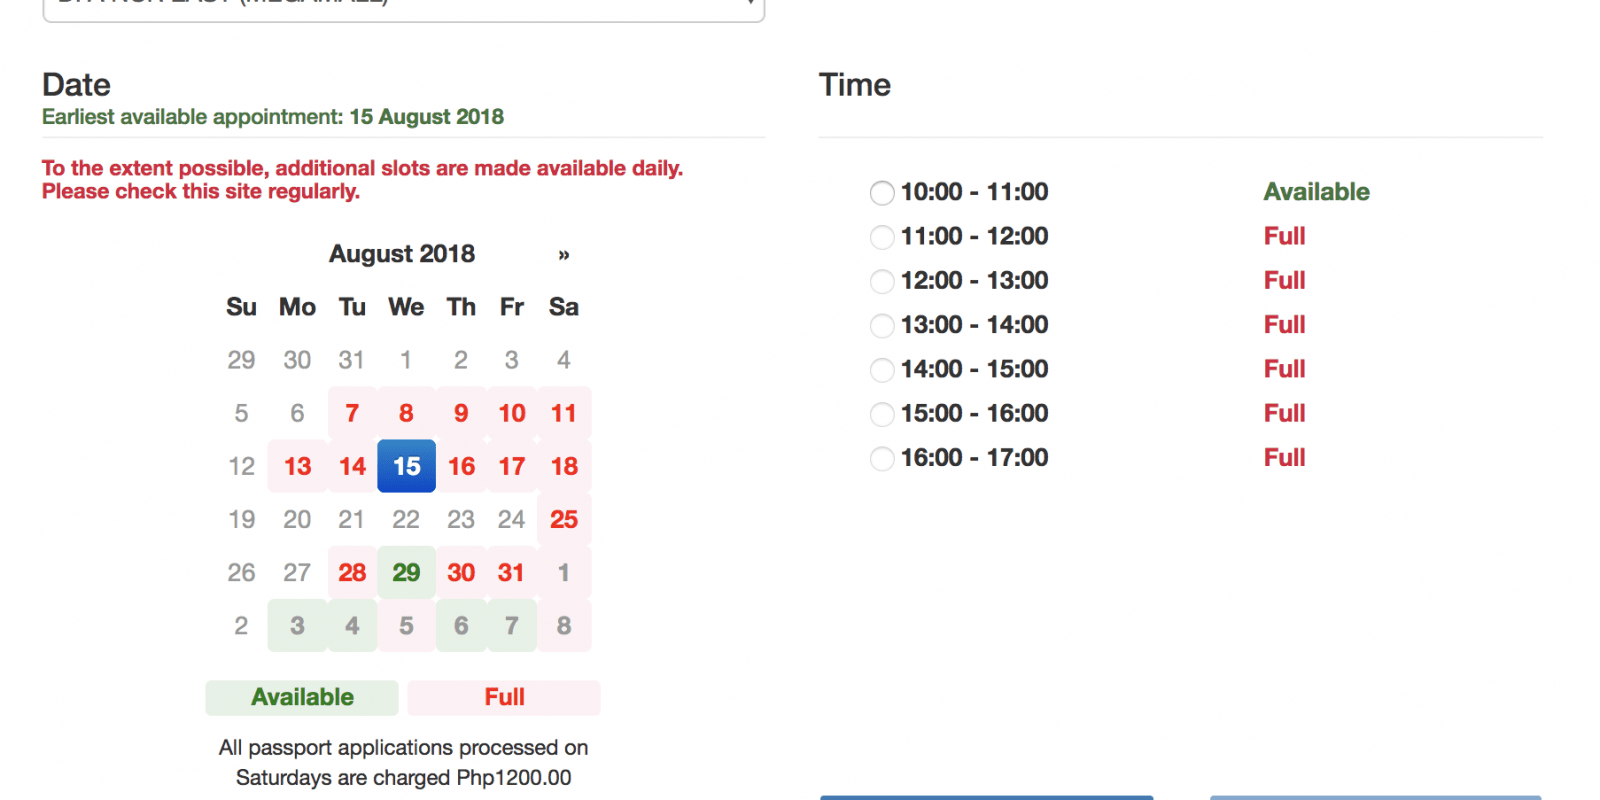
Task: Go to next month using » arrow
Action: (x=564, y=255)
